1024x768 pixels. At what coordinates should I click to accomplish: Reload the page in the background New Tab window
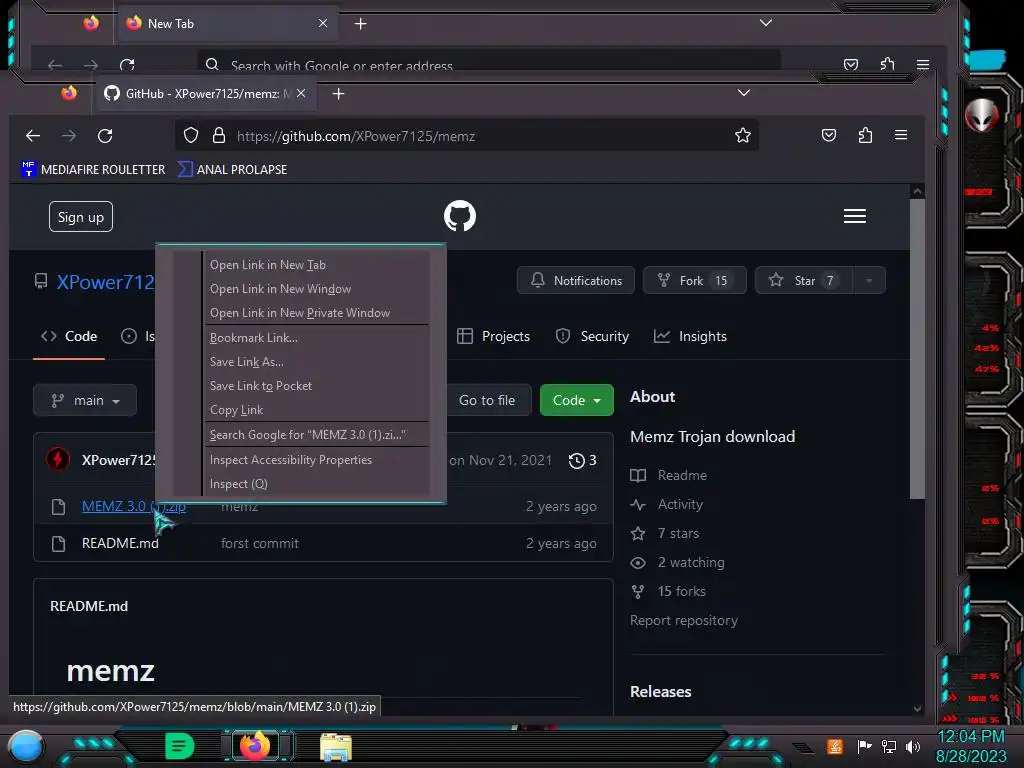point(127,65)
